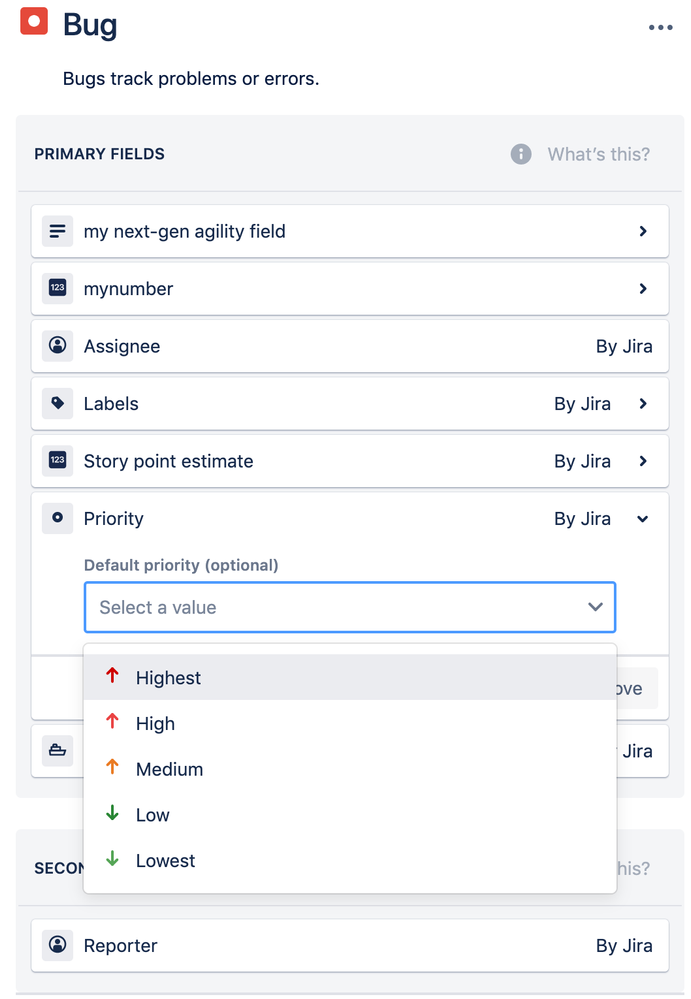Click the Labels tag icon

point(58,403)
